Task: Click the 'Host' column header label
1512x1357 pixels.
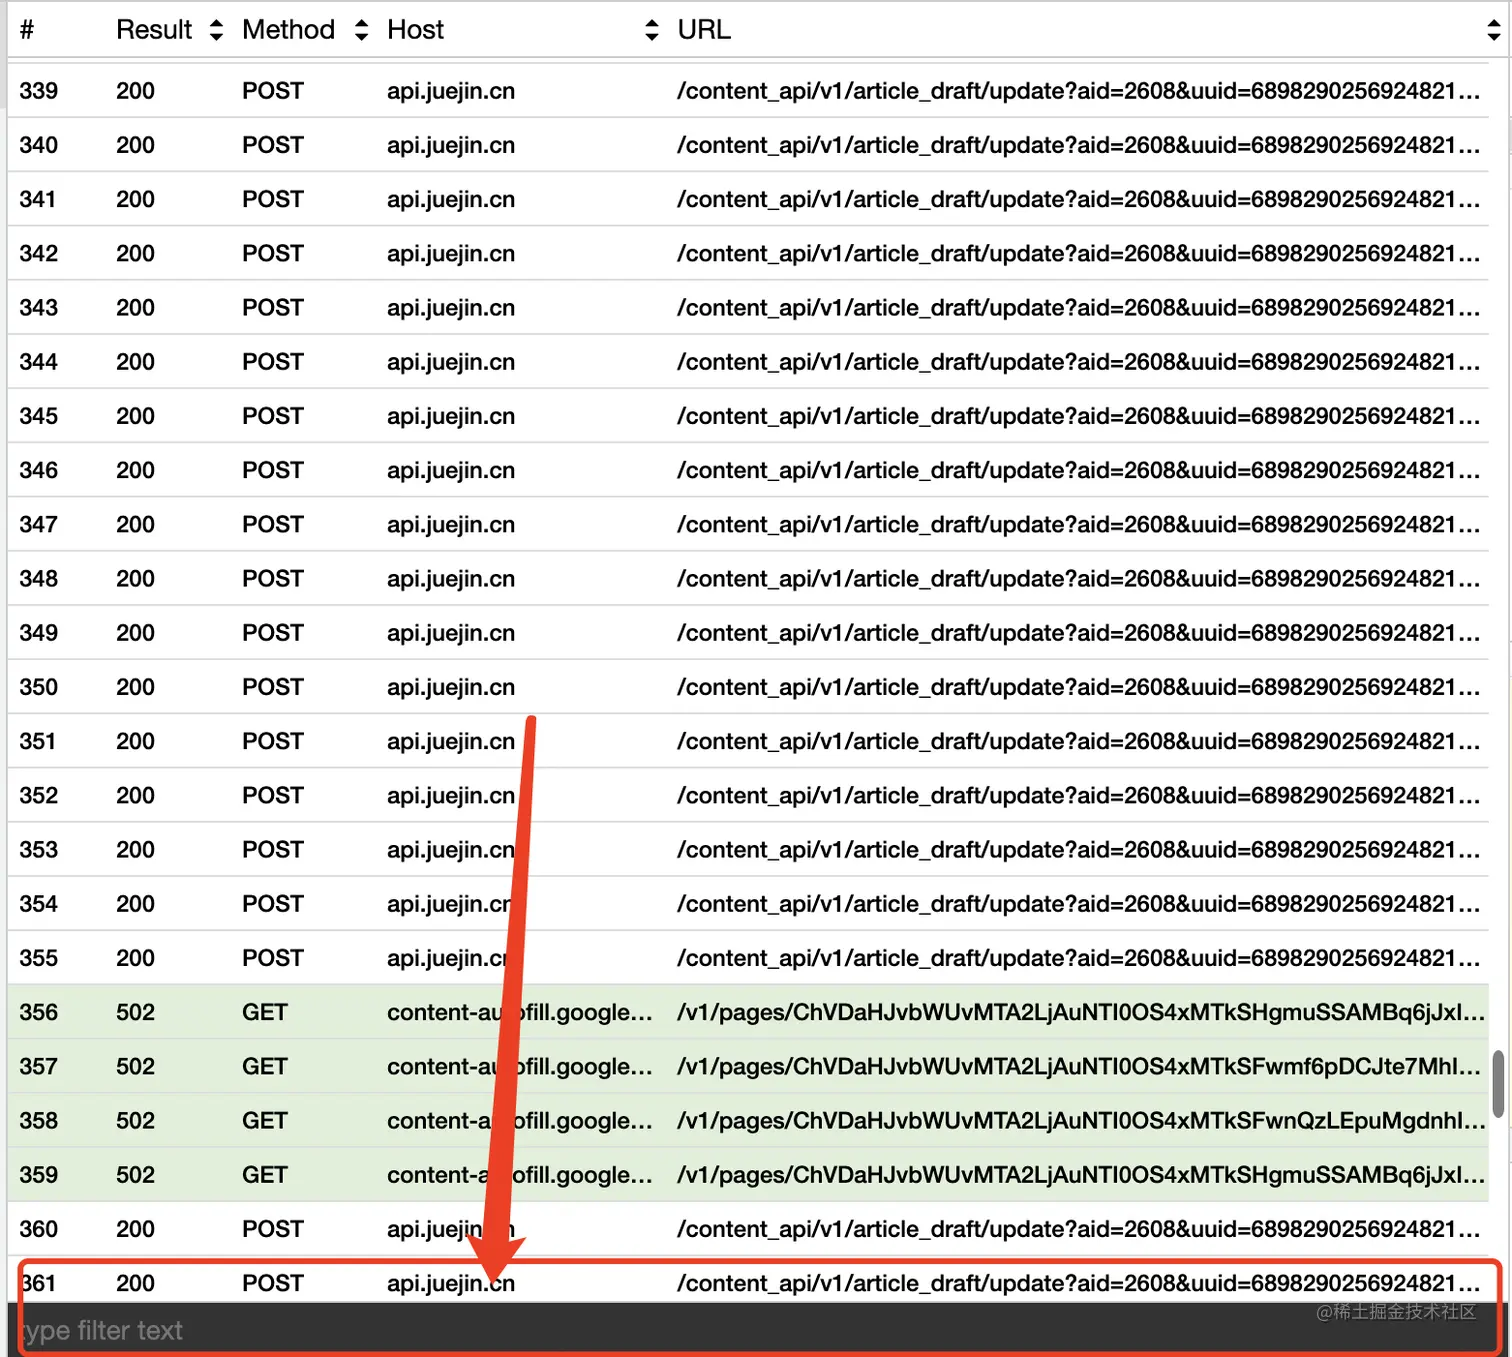Action: click(415, 30)
